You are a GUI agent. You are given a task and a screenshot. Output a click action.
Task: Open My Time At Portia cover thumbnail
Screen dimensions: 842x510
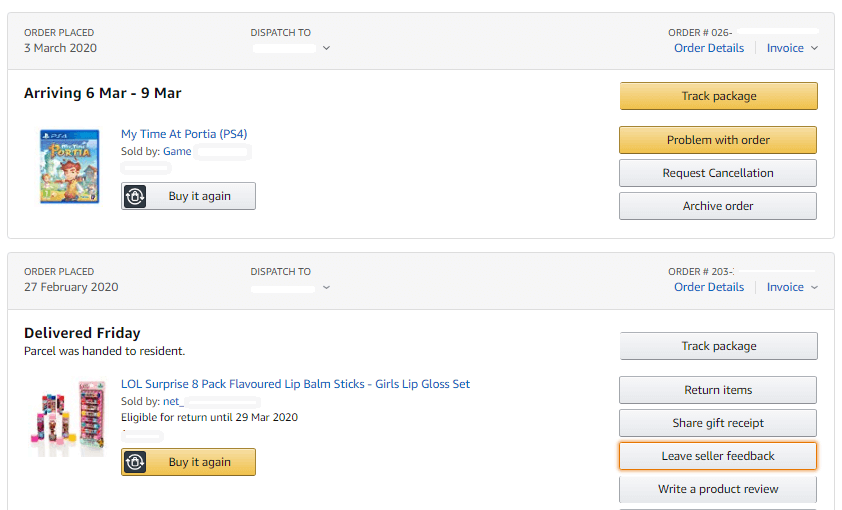coord(69,165)
